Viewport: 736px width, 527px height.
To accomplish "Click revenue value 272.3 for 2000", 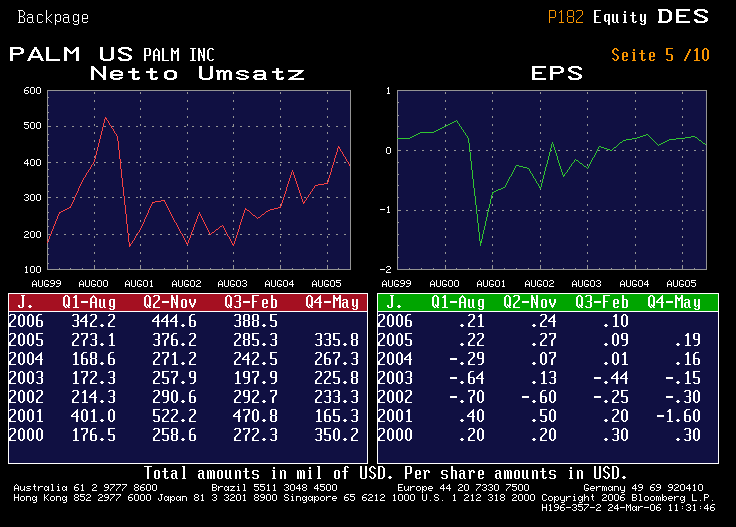I will tap(255, 435).
